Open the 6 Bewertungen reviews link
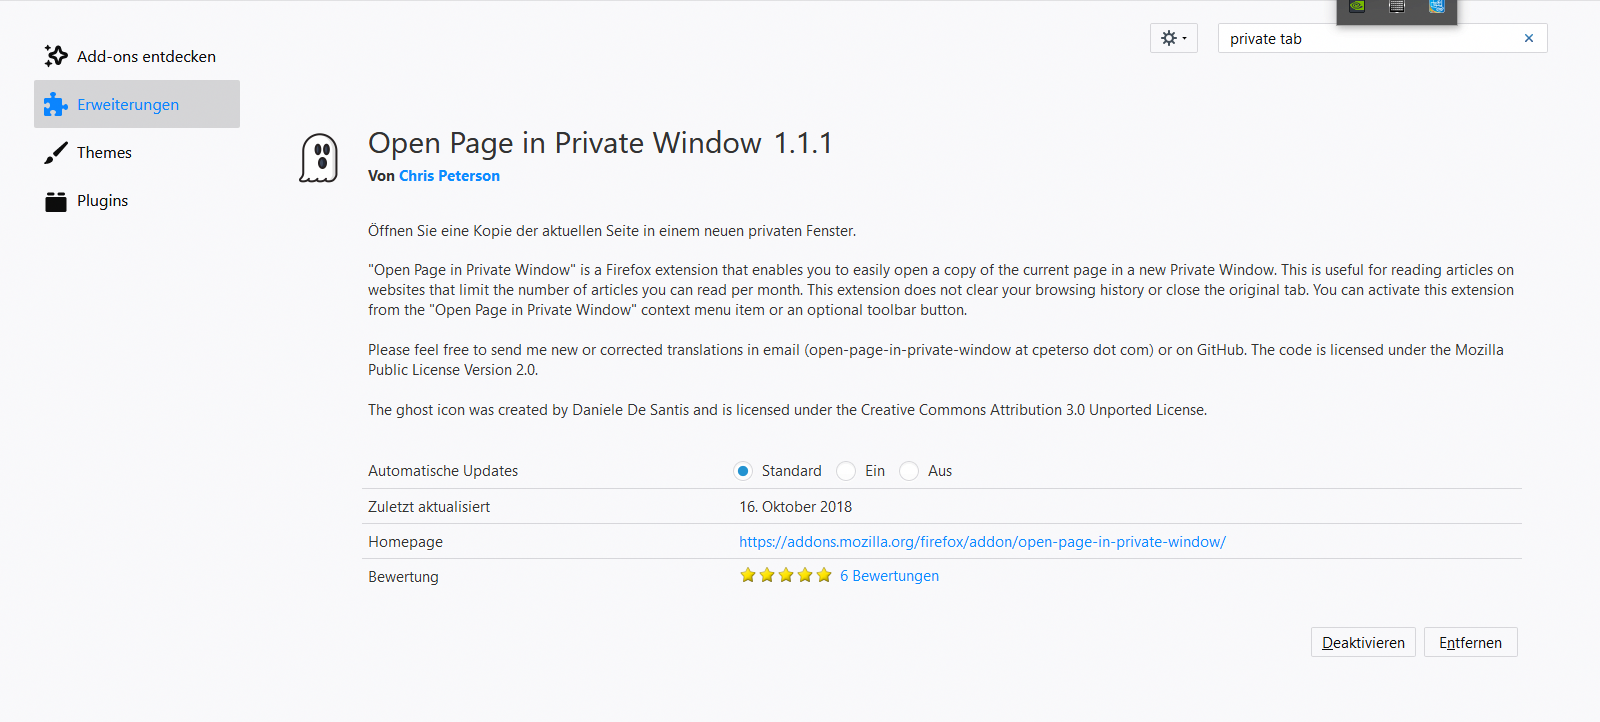This screenshot has width=1600, height=722. coord(889,576)
